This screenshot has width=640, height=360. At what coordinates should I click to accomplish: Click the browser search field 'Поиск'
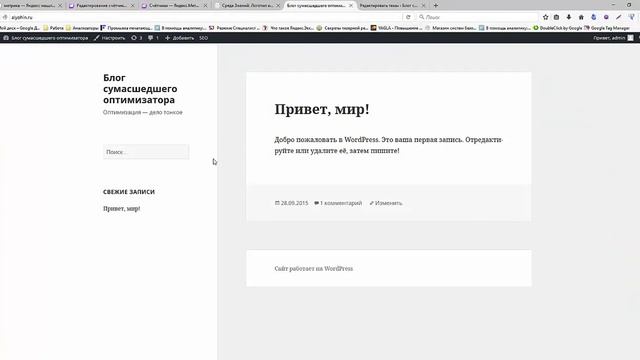pyautogui.click(x=477, y=17)
